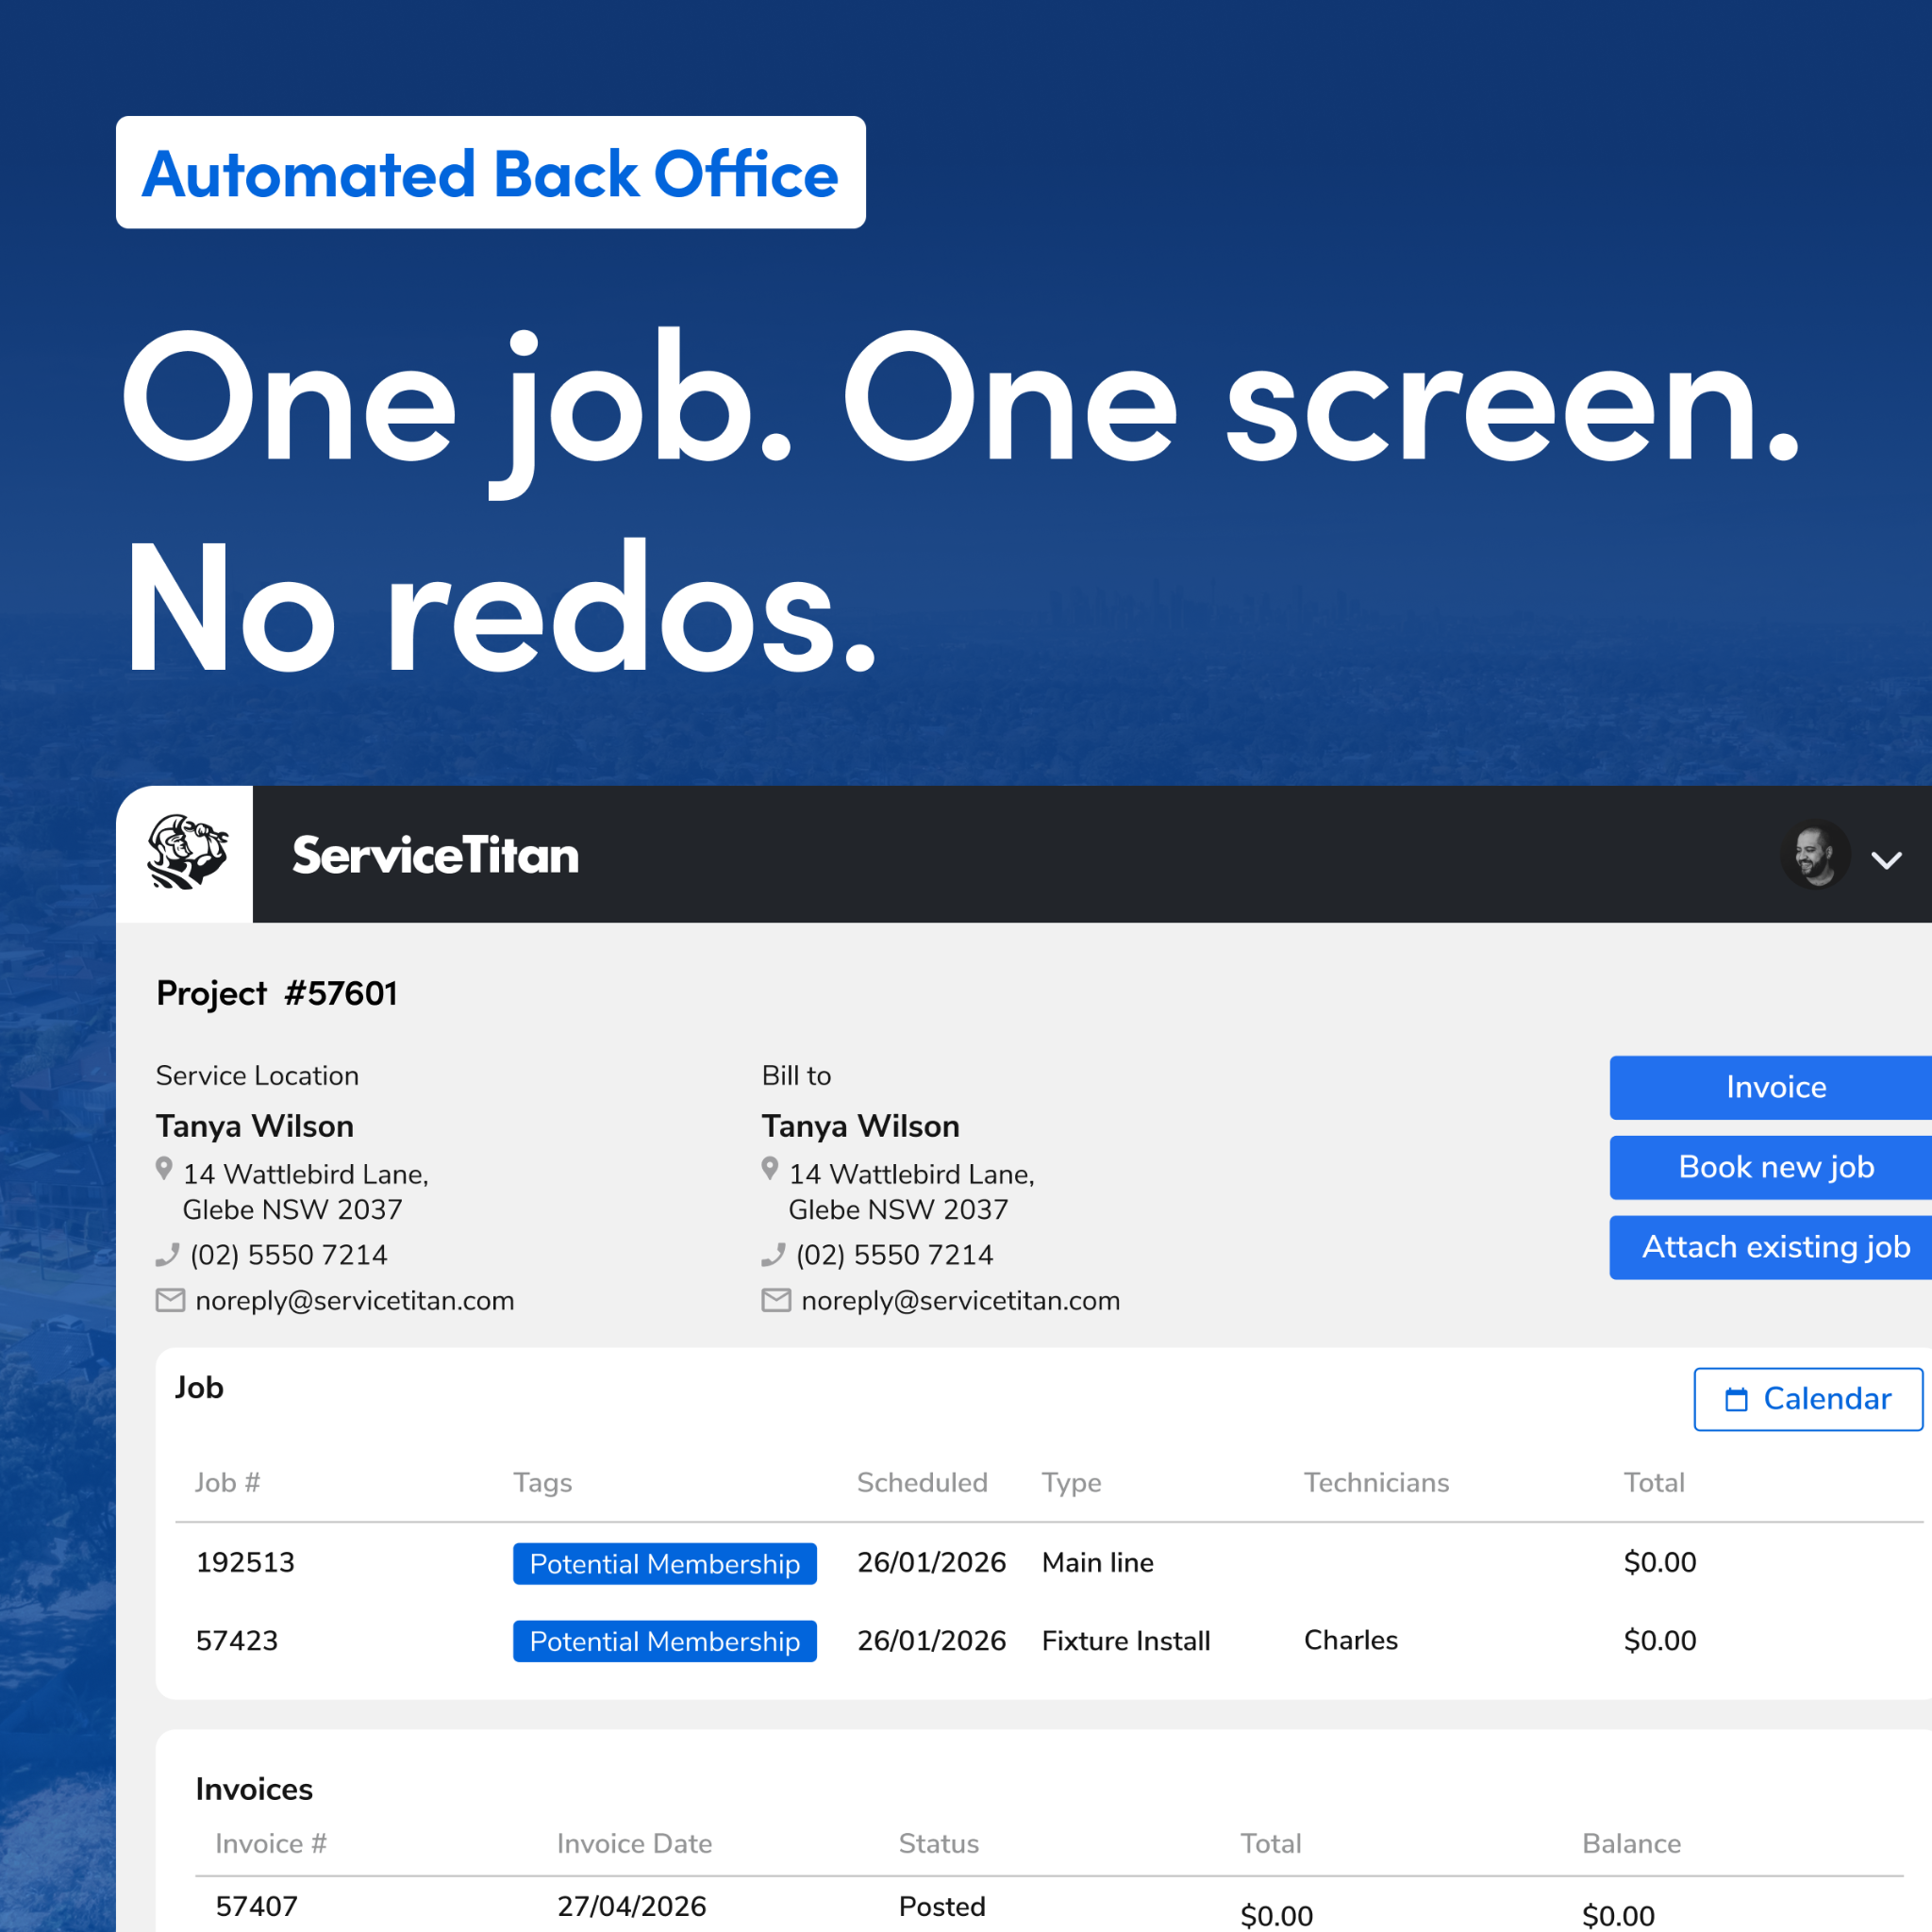Click the Balance column header
The image size is (1932, 1932).
point(1631,1843)
